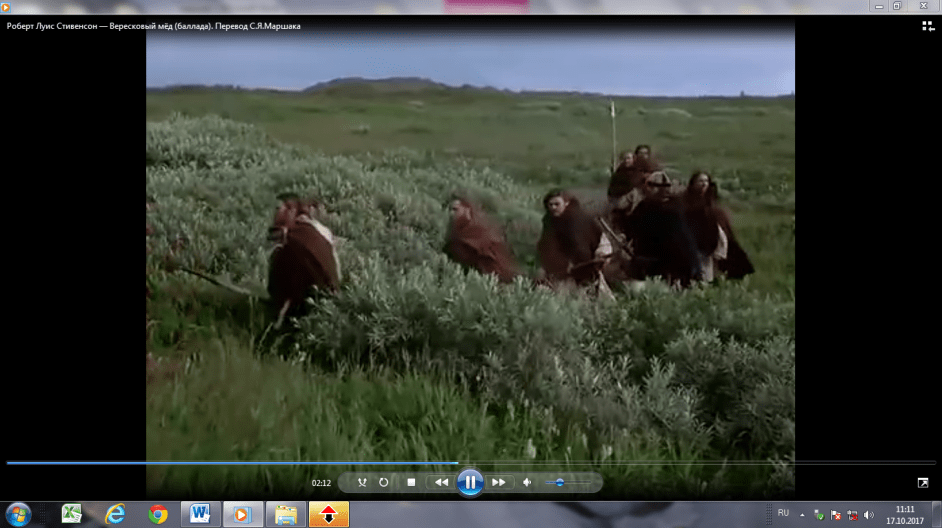Minimize the Media Player window
Viewport: 942px width, 528px height.
[x=880, y=6]
